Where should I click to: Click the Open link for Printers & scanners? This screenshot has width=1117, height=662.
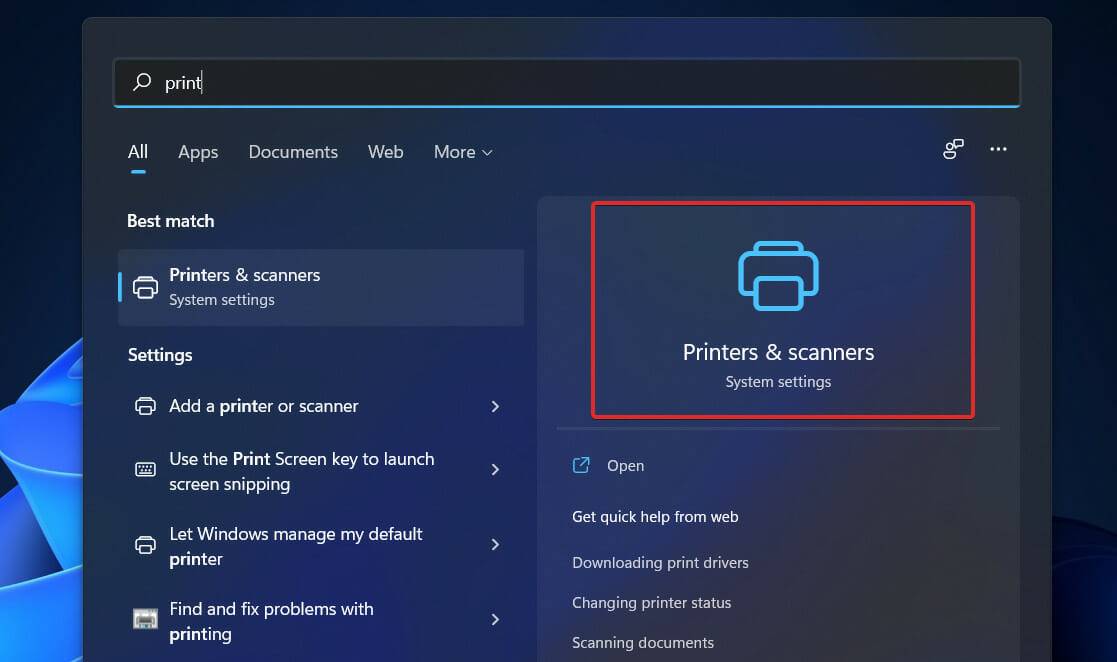tap(626, 465)
